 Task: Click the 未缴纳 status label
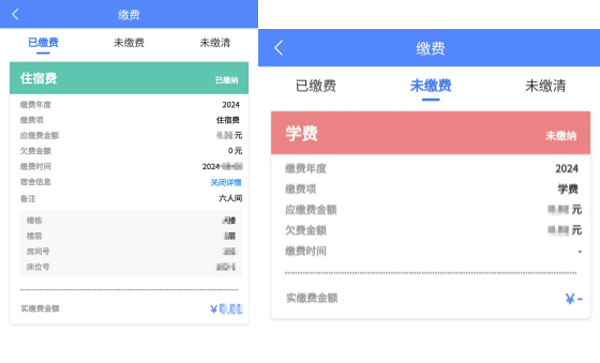click(561, 136)
